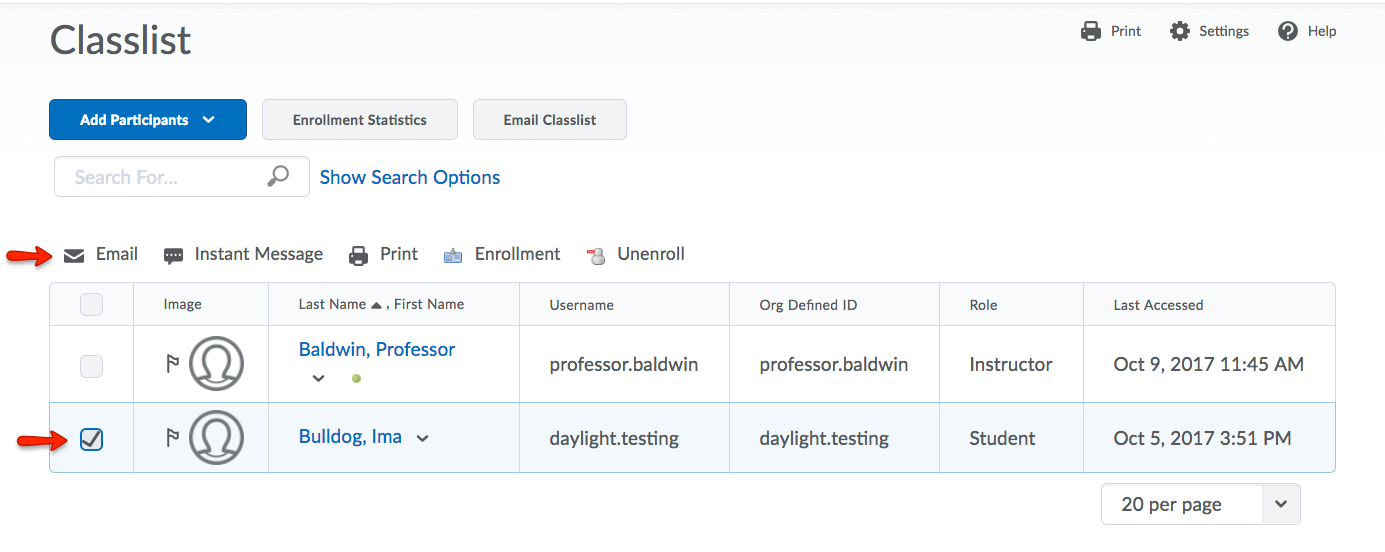This screenshot has height=552, width=1385.
Task: Sort by Last Name column header
Action: tap(333, 304)
